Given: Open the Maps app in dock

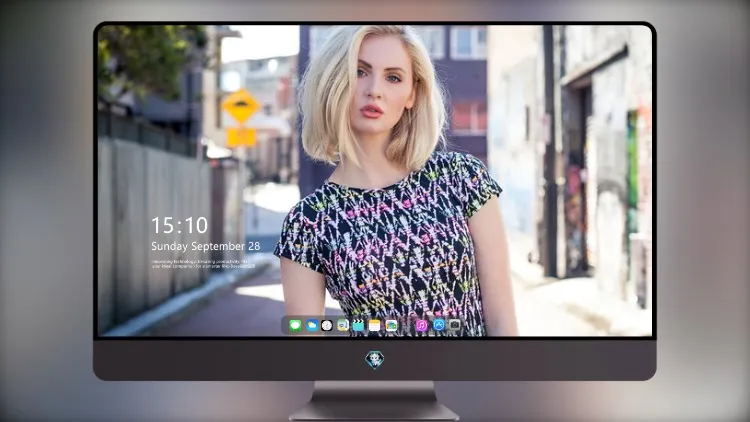Looking at the screenshot, I should click(342, 326).
